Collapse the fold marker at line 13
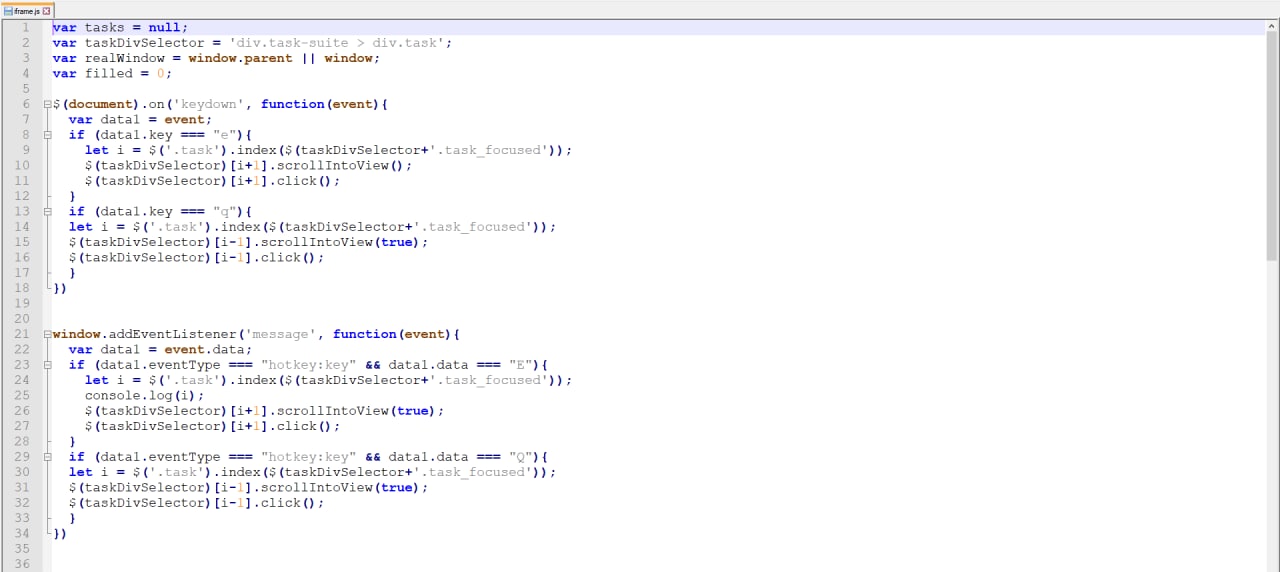1280x572 pixels. pyautogui.click(x=47, y=212)
